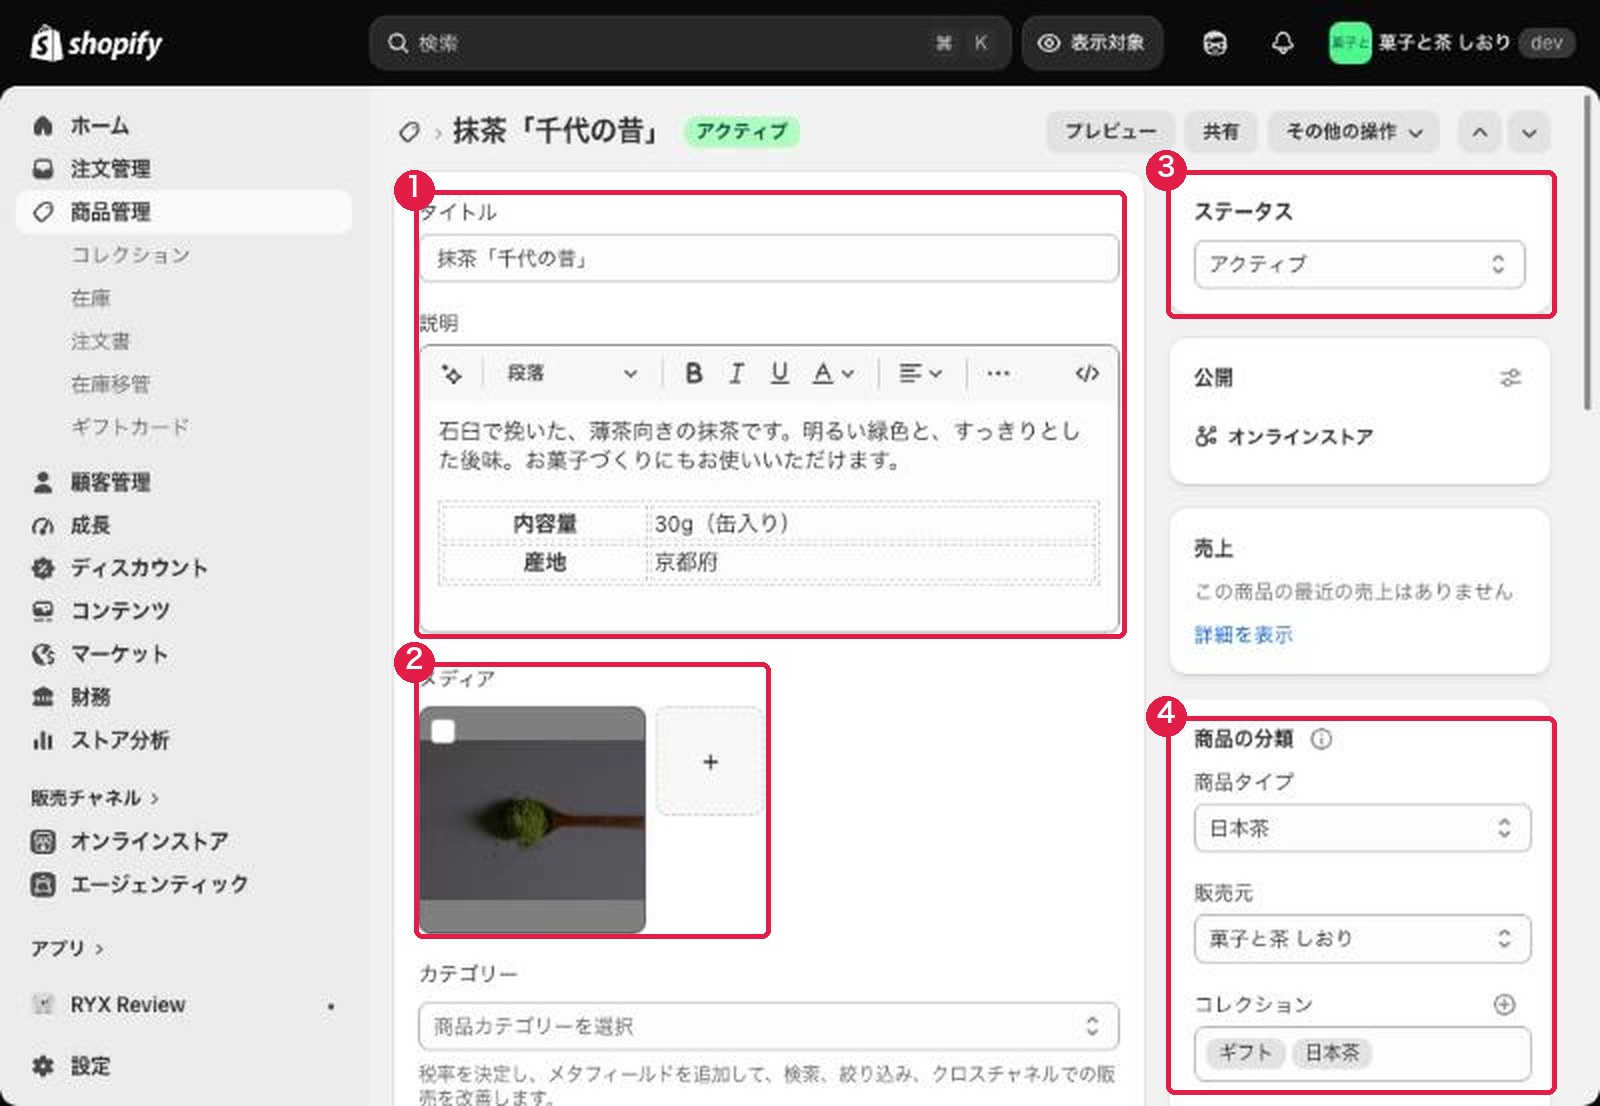
Task: Open publishing settings icon
Action: tap(1510, 378)
